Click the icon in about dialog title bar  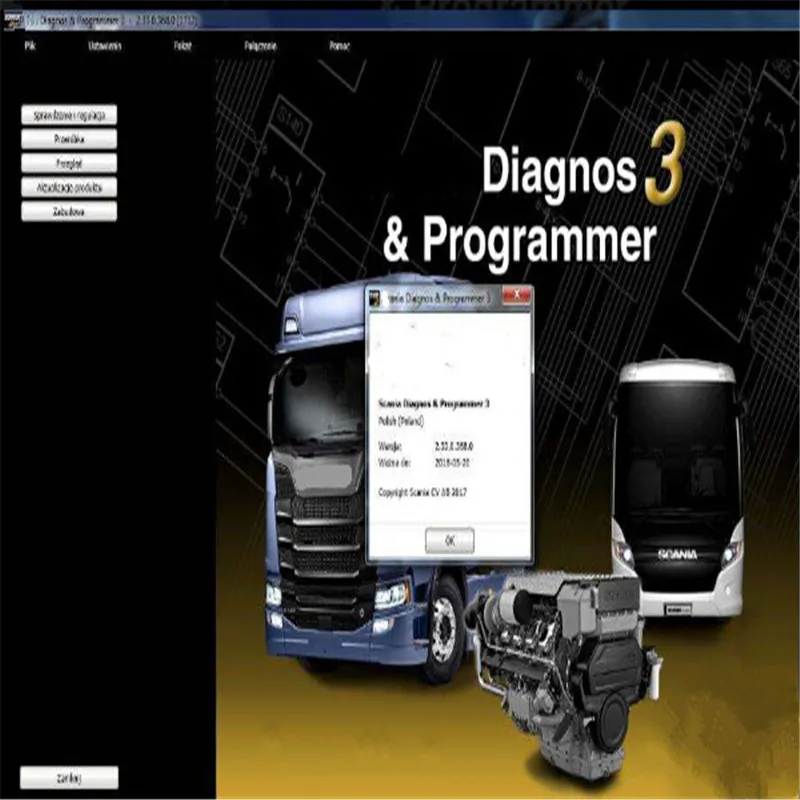[x=375, y=298]
